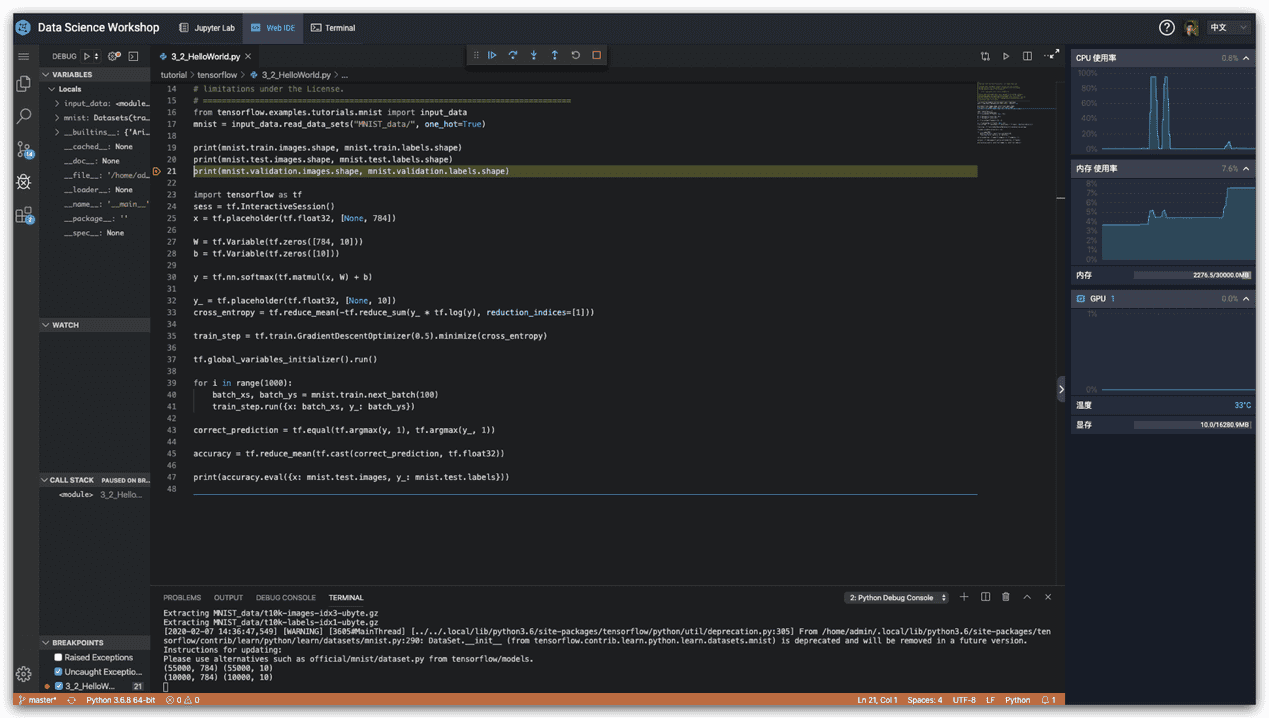The height and width of the screenshot is (718, 1269).
Task: Add a new terminal with the plus icon
Action: click(x=964, y=597)
